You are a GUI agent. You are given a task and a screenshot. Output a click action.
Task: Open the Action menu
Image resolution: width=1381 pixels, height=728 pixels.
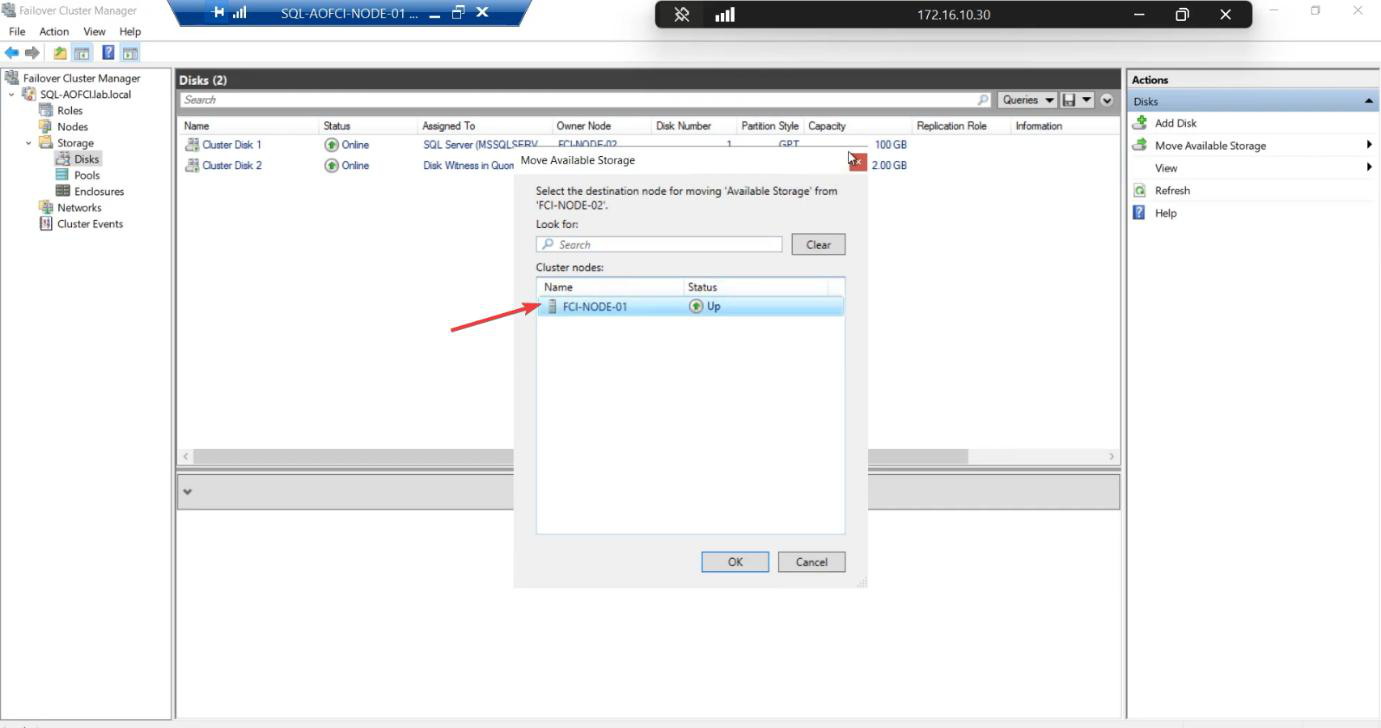coord(54,32)
